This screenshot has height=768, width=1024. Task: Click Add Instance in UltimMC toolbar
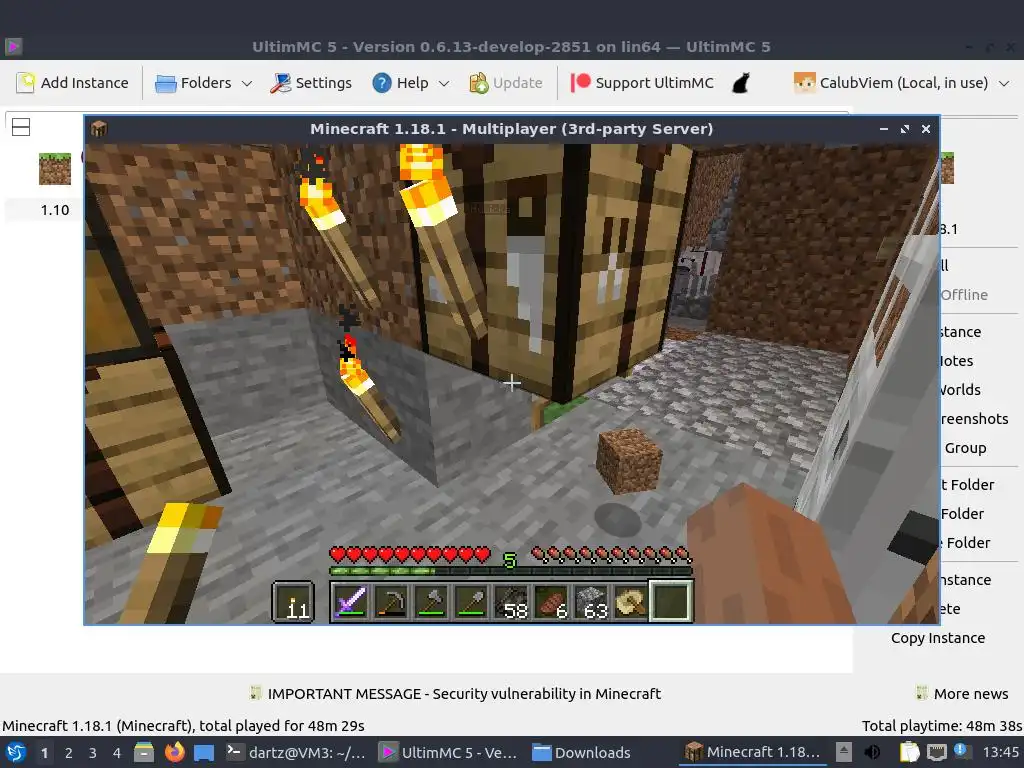coord(72,83)
